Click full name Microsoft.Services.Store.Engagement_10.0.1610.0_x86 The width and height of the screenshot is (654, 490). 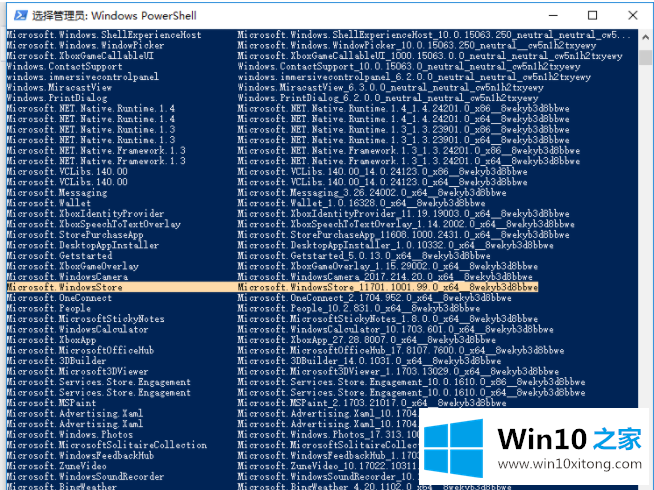coord(411,382)
